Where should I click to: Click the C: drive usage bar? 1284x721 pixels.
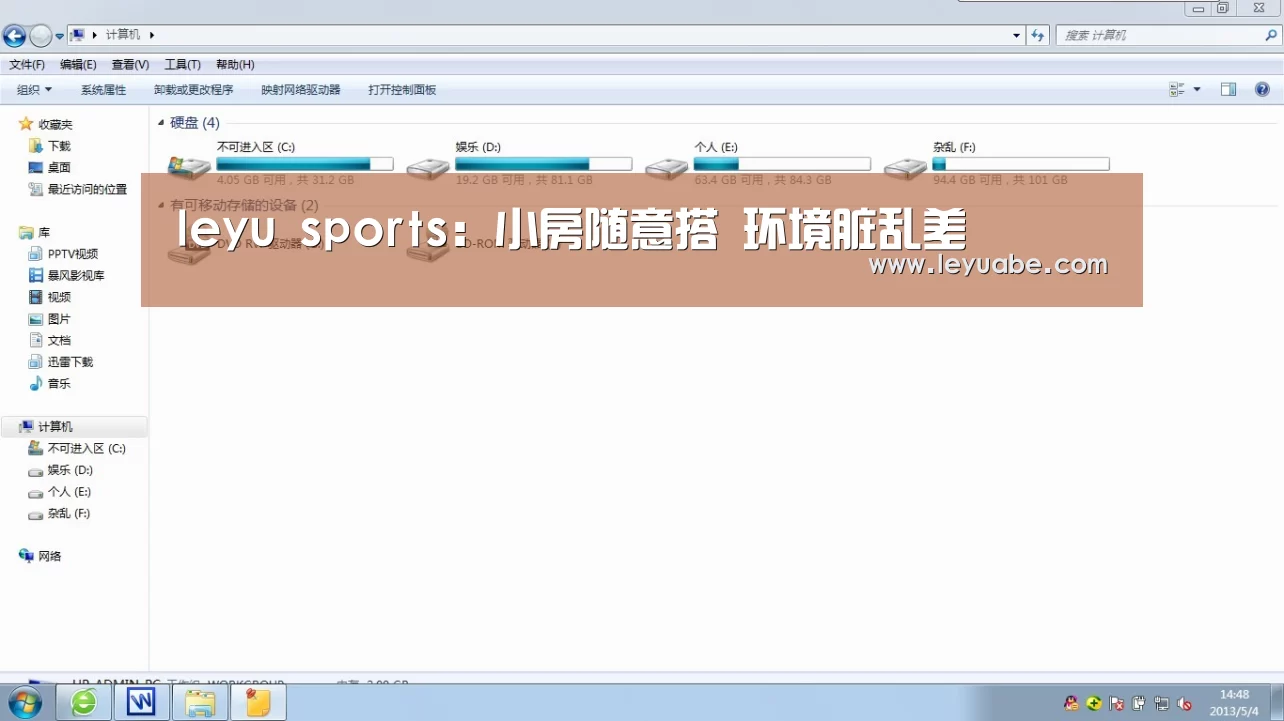305,164
